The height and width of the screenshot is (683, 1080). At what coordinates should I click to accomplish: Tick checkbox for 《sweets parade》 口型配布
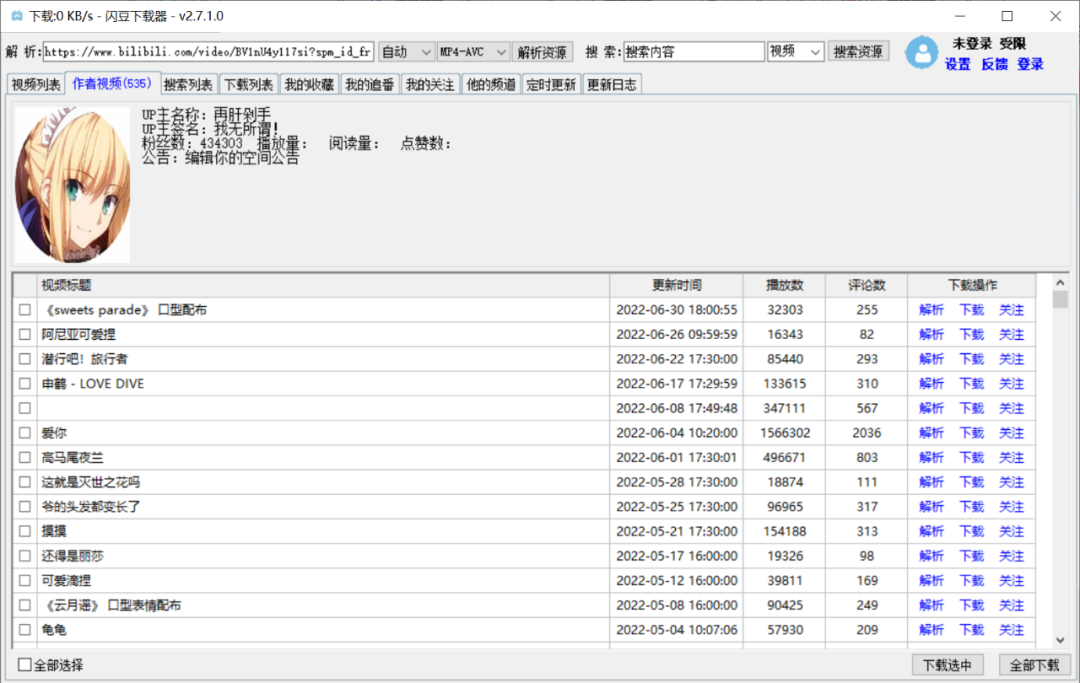25,310
